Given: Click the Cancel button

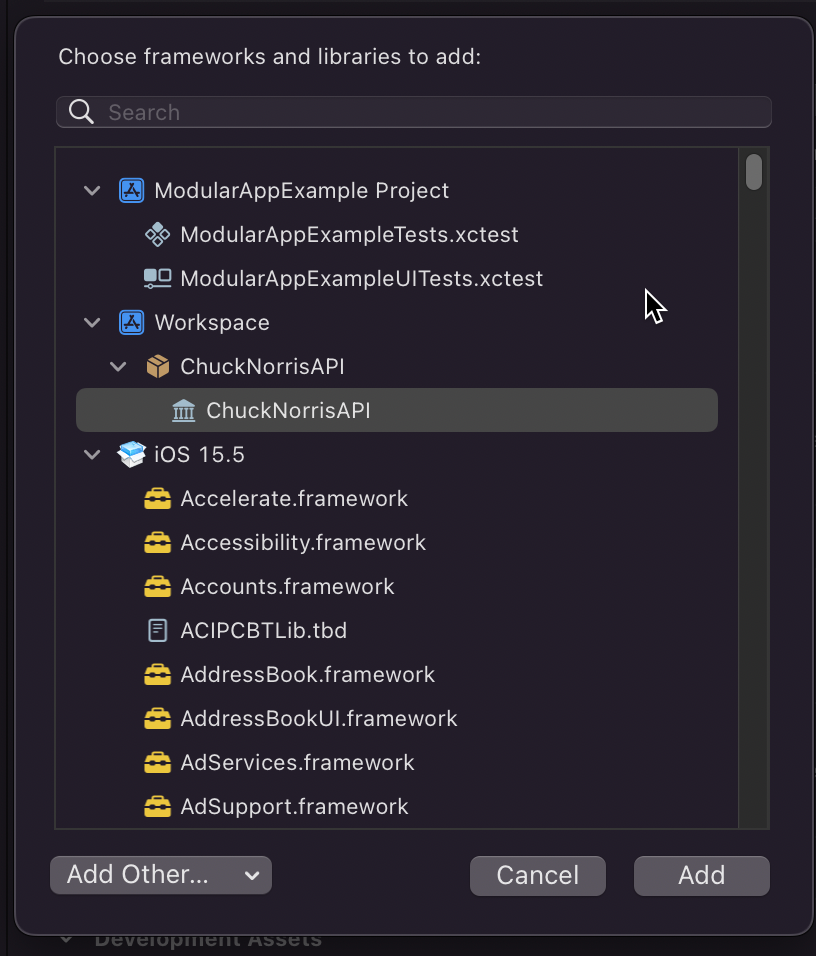Looking at the screenshot, I should click(x=538, y=876).
